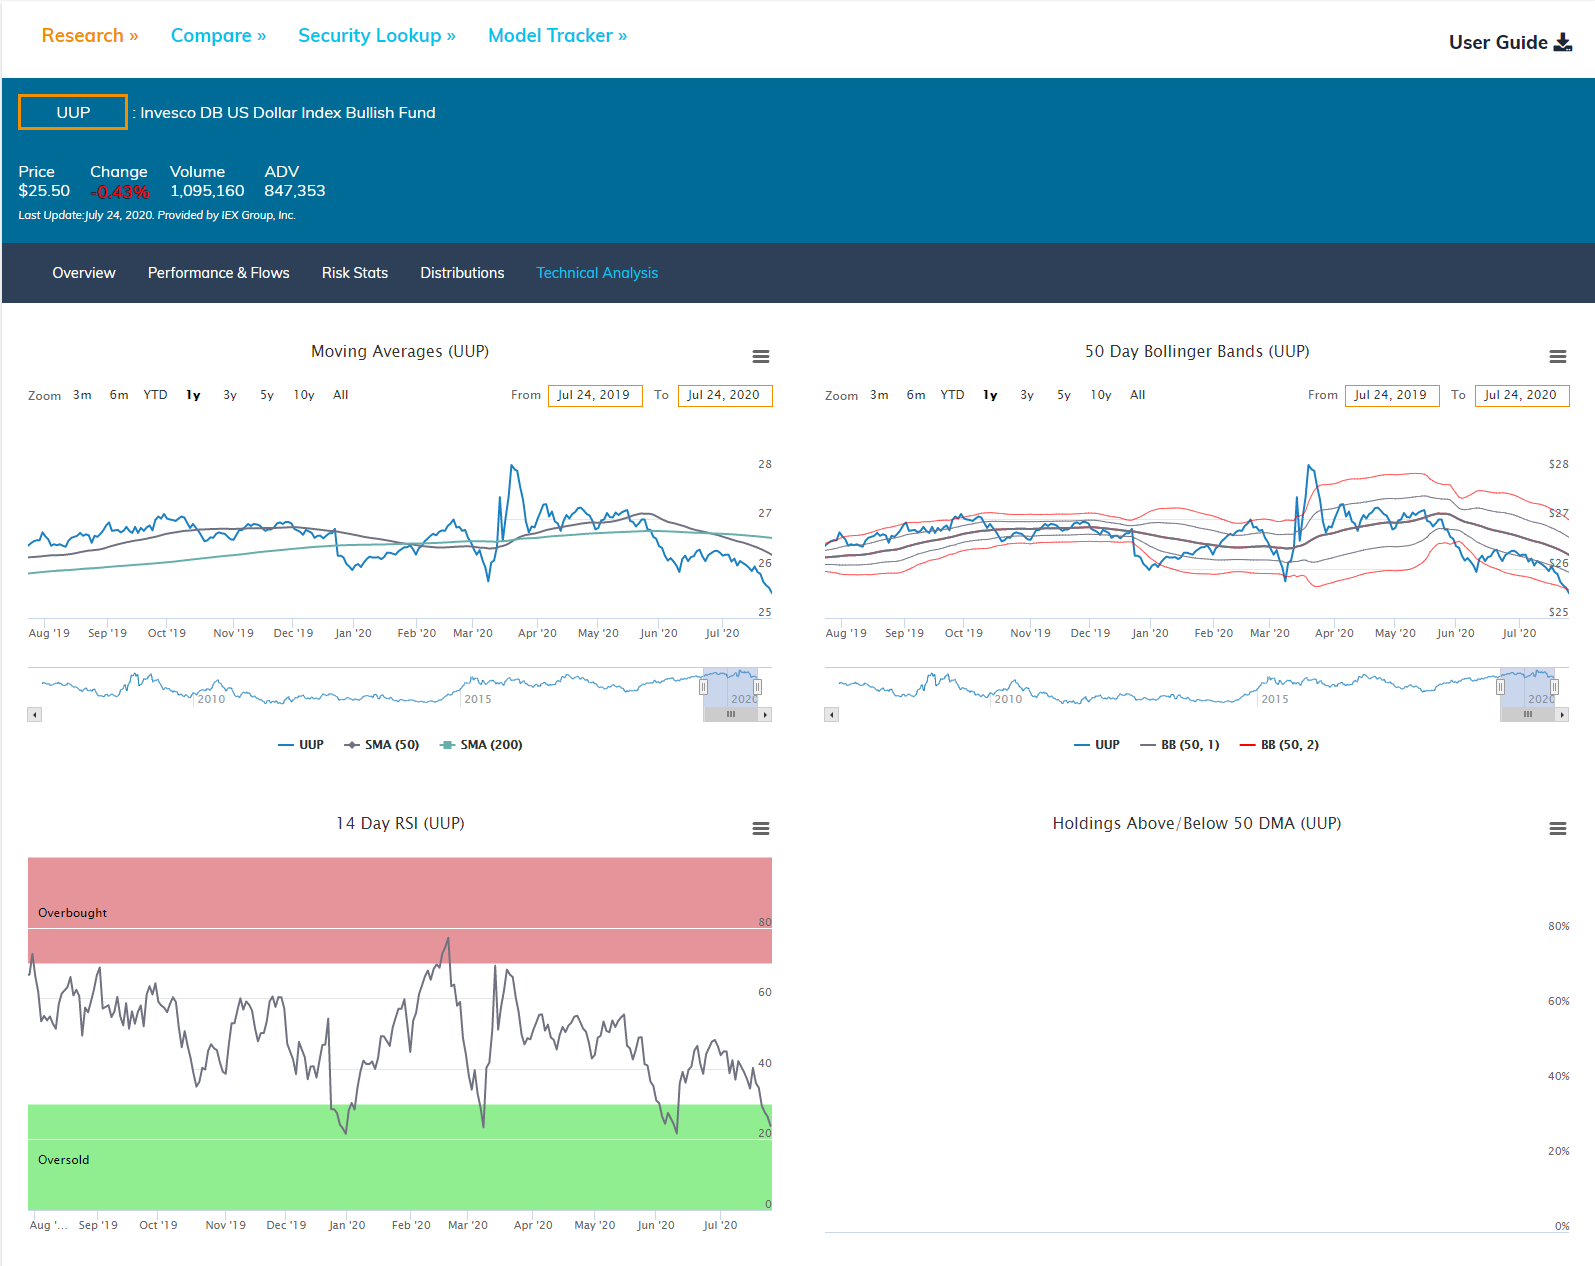Set Moving Averages zoom to 6m

tap(119, 395)
